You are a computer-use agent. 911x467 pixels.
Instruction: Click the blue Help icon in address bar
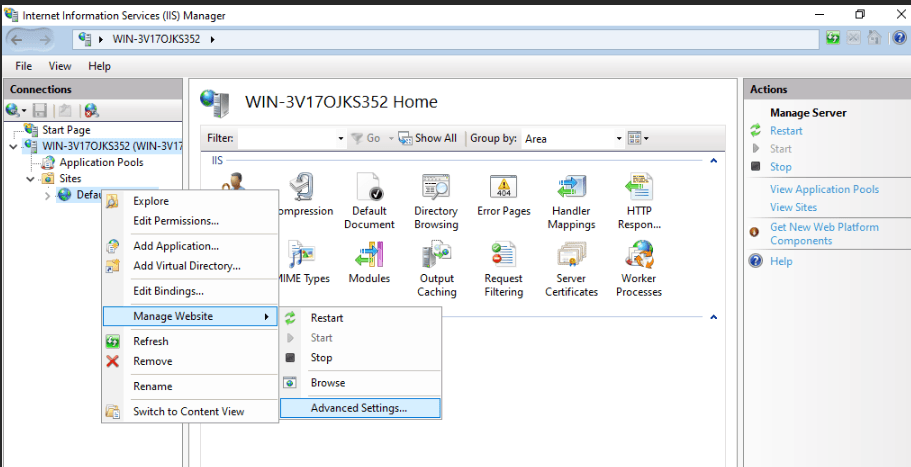click(899, 38)
